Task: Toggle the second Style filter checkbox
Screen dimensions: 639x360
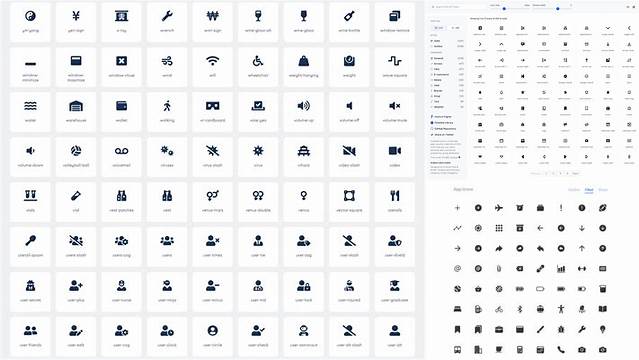Action: point(432,46)
